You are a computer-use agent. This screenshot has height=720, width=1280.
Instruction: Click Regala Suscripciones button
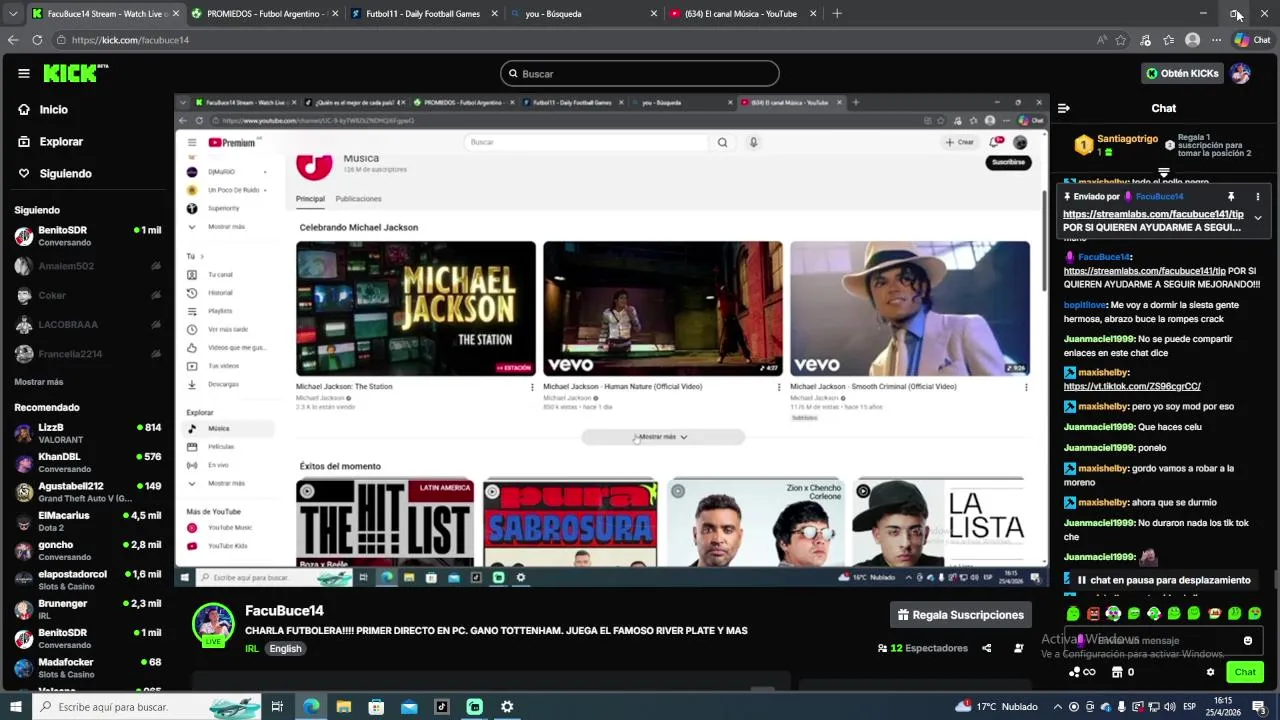pos(960,615)
